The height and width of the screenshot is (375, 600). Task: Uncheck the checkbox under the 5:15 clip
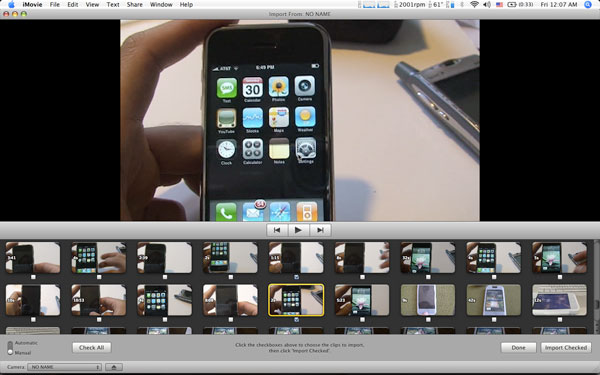click(x=297, y=277)
